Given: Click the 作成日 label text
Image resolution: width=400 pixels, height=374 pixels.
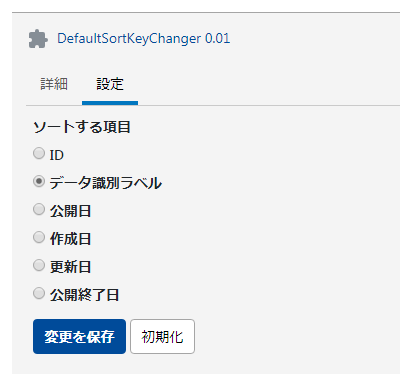Looking at the screenshot, I should click(x=70, y=239).
